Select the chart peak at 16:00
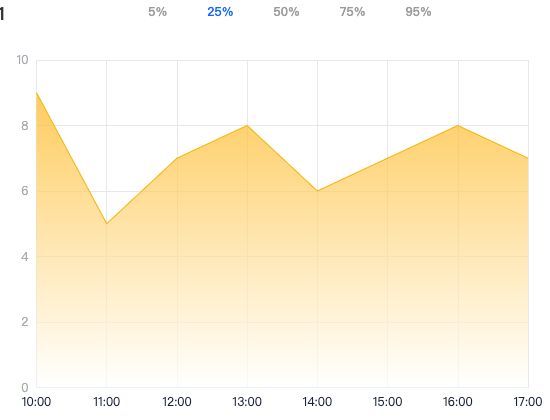This screenshot has width=550, height=420. [x=458, y=125]
